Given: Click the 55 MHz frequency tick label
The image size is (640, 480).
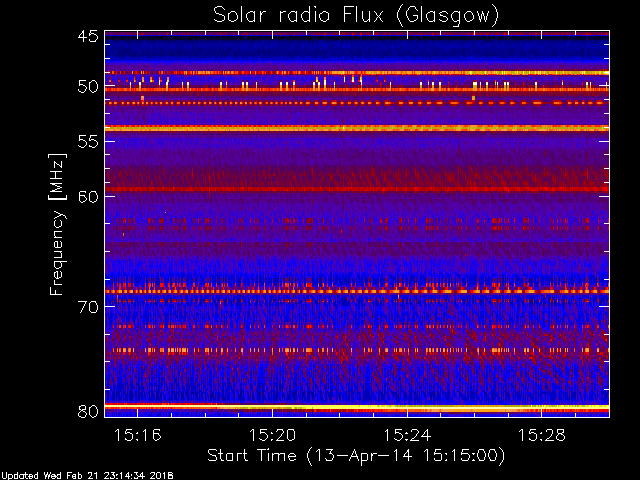Looking at the screenshot, I should pos(87,142).
